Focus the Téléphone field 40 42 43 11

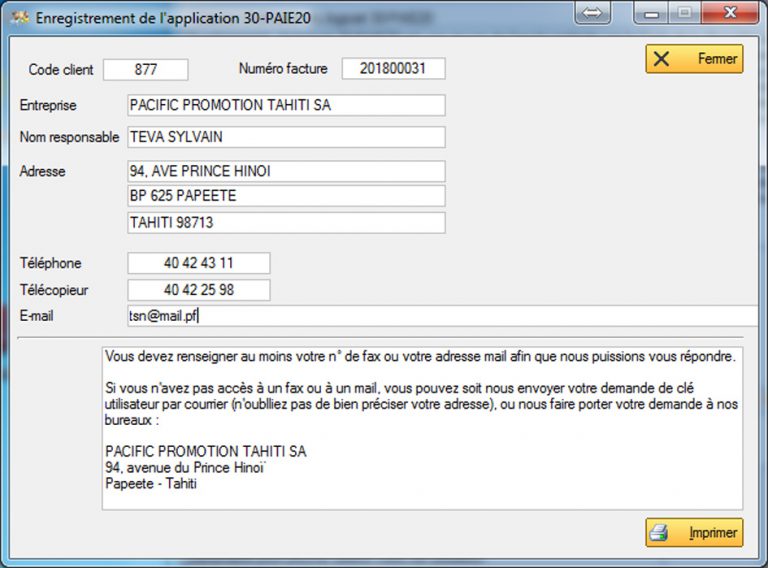coord(198,263)
